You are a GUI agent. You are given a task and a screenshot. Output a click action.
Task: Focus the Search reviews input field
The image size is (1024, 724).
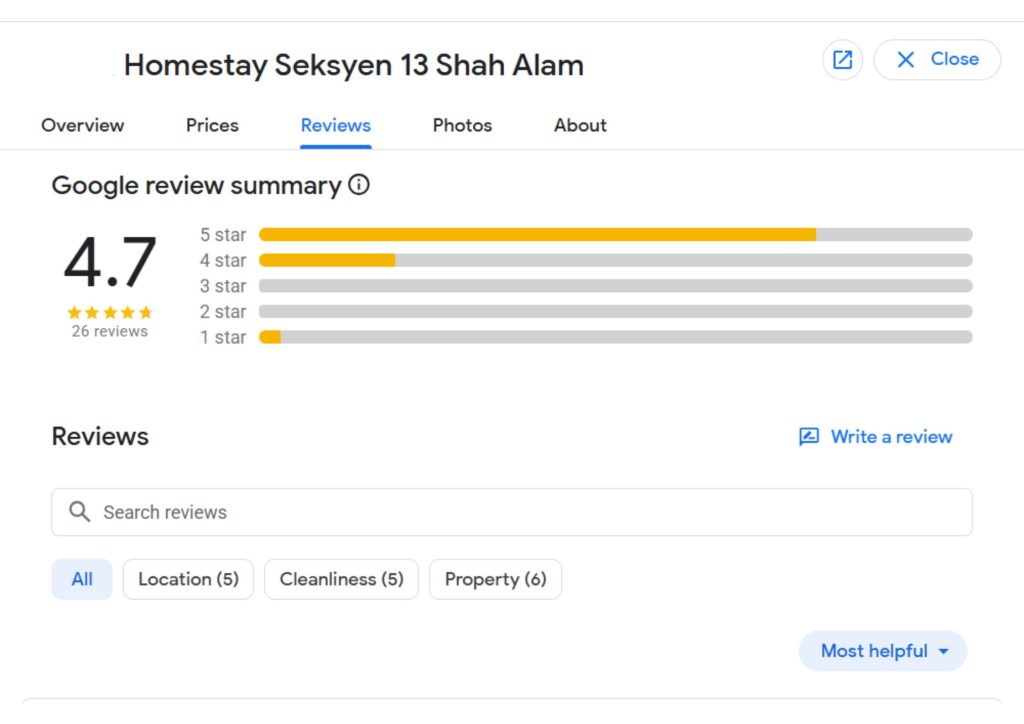tap(530, 512)
